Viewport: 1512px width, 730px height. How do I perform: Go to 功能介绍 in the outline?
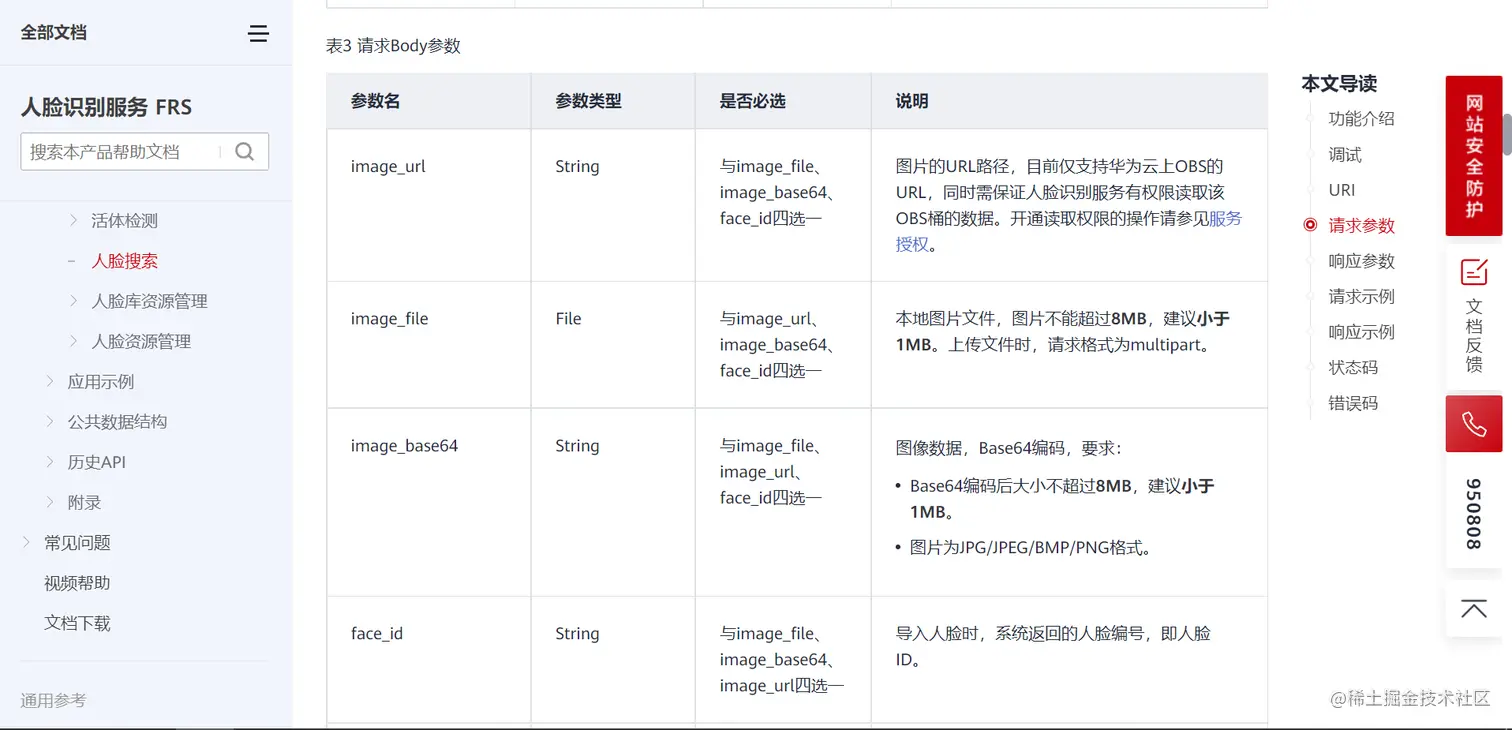[1361, 119]
